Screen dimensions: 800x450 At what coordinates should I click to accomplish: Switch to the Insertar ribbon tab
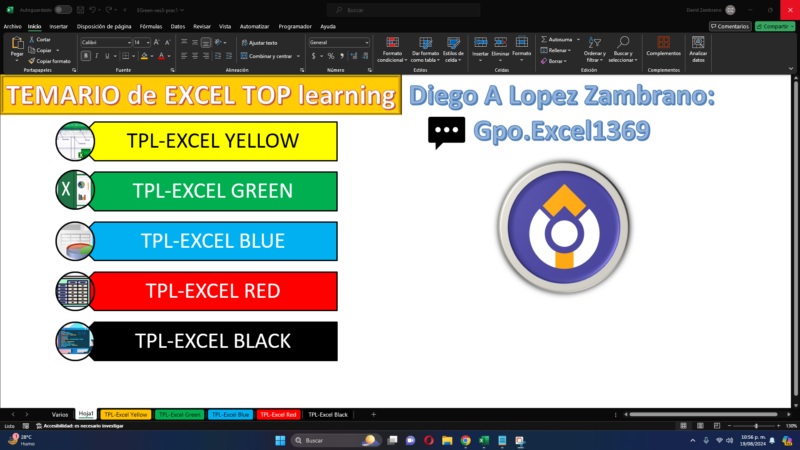coord(59,27)
